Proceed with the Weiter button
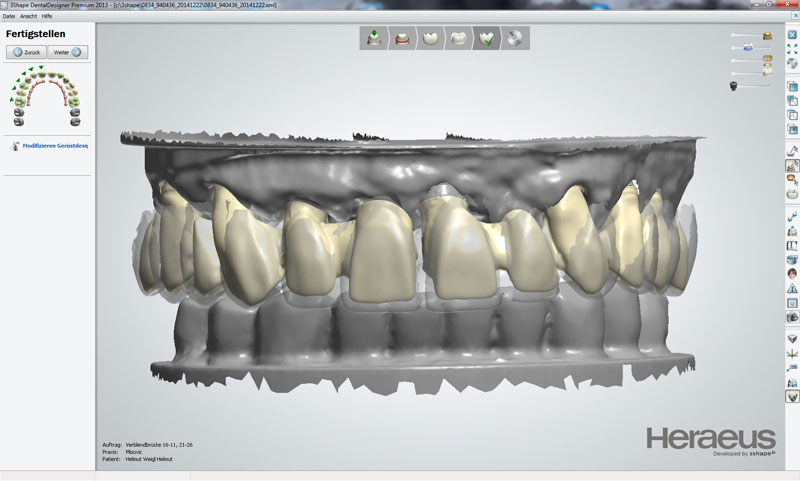Image resolution: width=800 pixels, height=481 pixels. pos(69,52)
